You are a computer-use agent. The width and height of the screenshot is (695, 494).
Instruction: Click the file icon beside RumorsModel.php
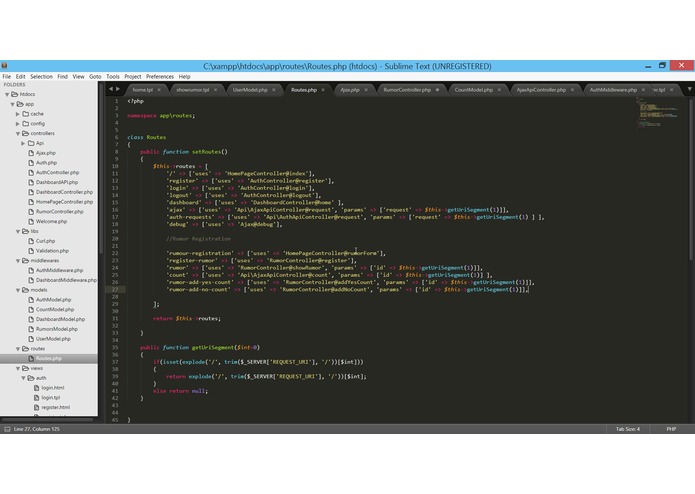click(x=31, y=329)
